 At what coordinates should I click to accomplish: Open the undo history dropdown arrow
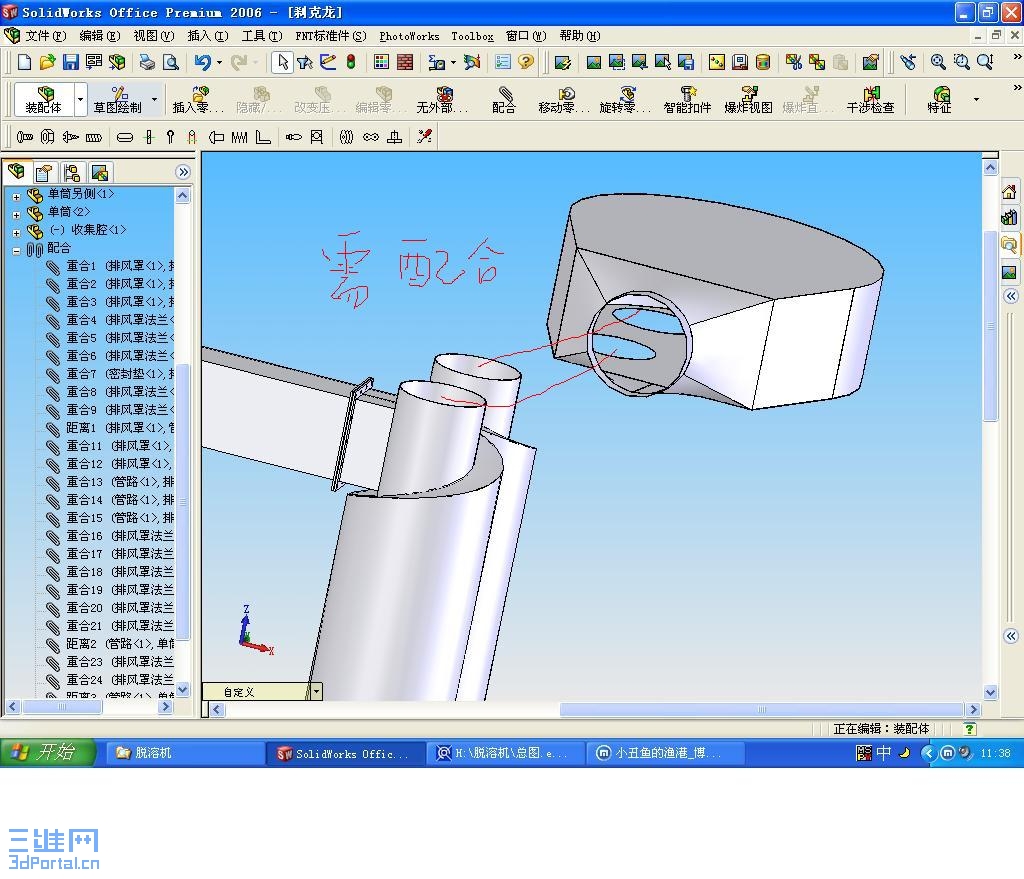tap(219, 63)
